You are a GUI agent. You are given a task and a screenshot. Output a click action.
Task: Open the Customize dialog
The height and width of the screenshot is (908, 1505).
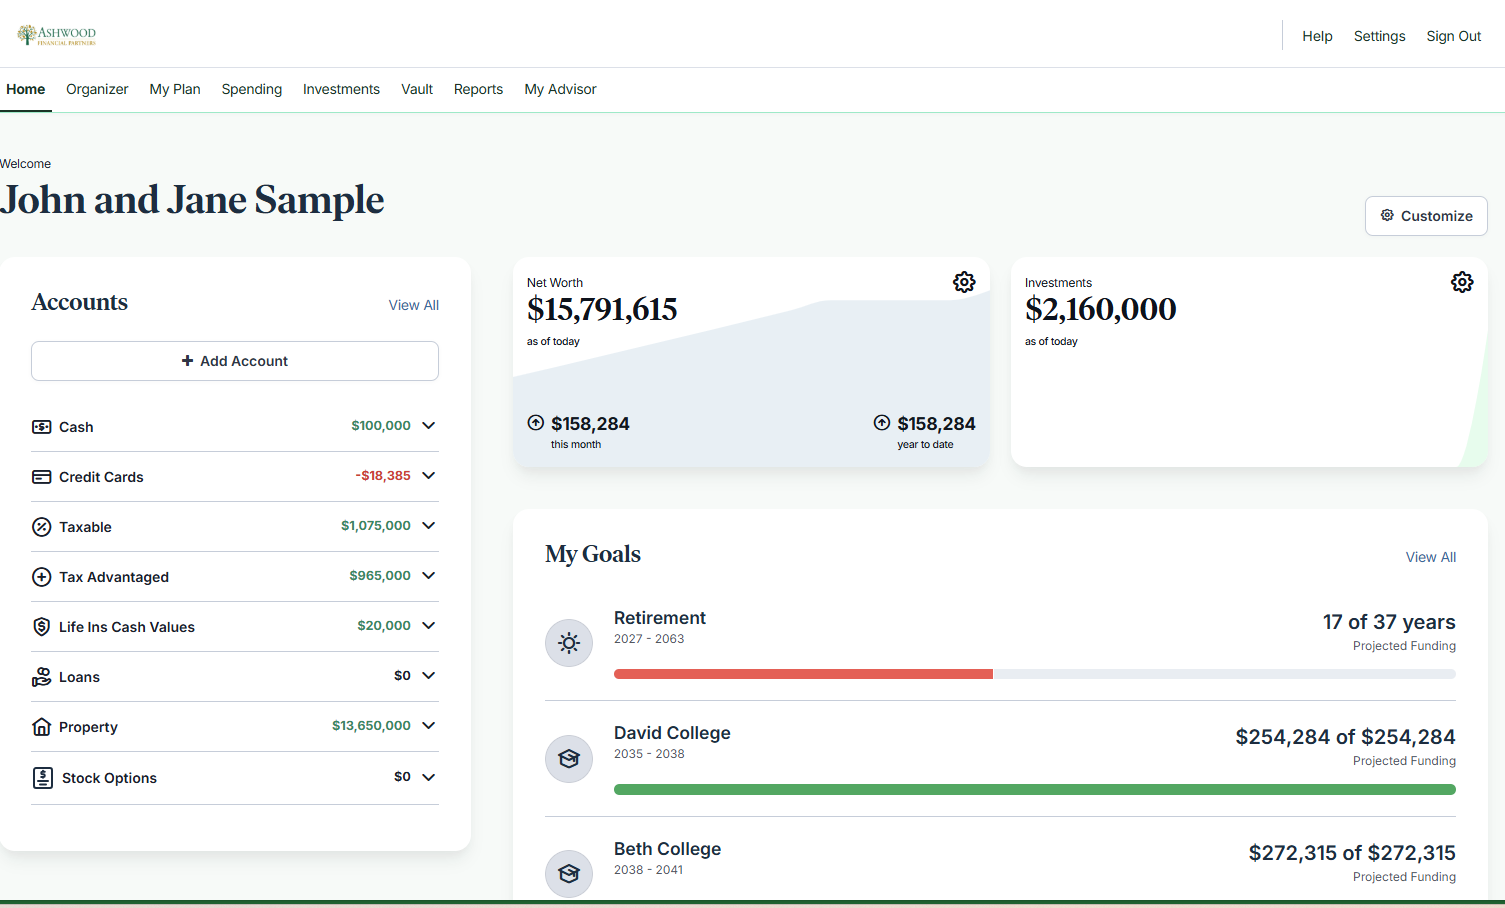pyautogui.click(x=1426, y=215)
